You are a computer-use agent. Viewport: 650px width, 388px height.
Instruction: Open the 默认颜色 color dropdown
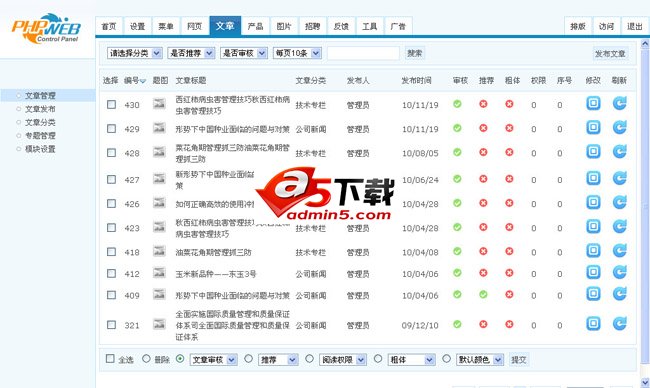tap(480, 359)
